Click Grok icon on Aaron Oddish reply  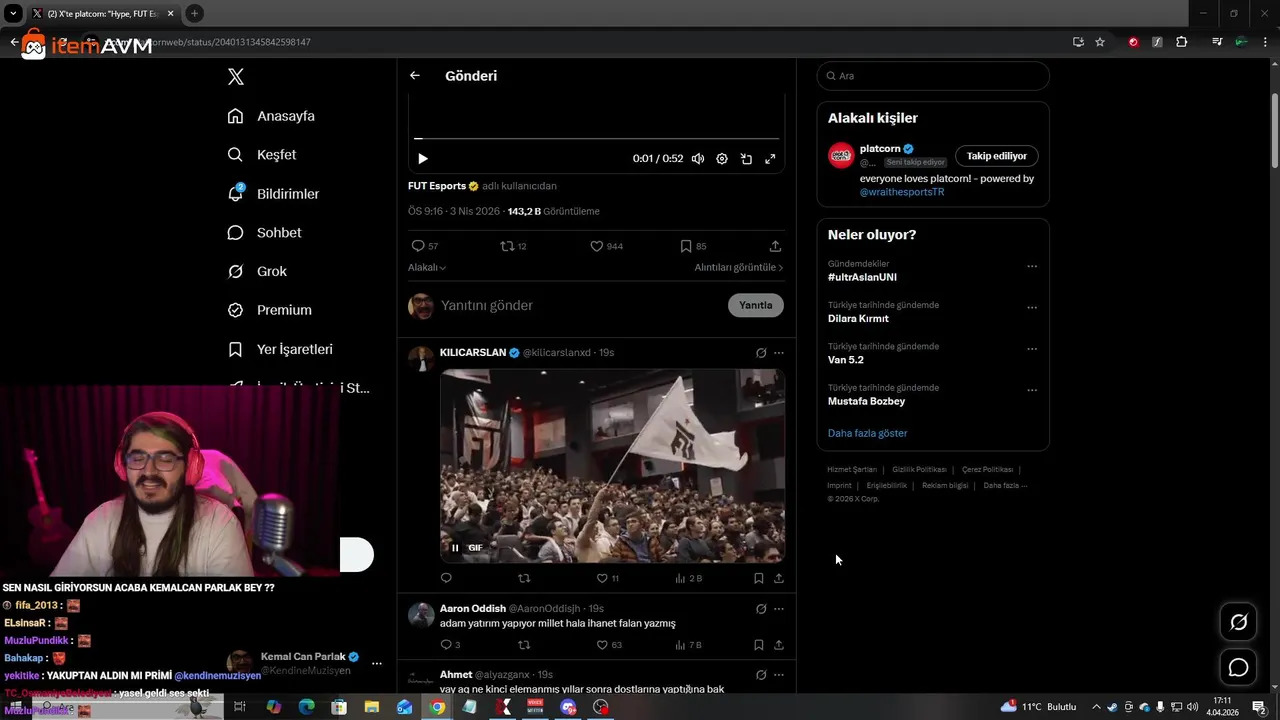coord(761,609)
